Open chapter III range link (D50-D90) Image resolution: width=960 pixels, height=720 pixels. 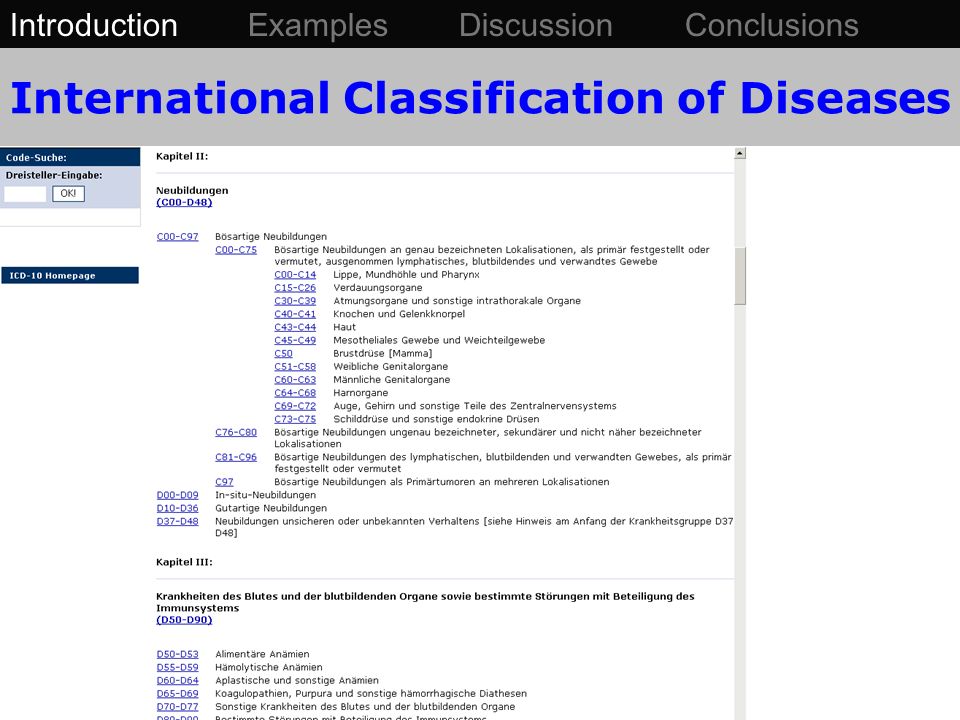coord(184,620)
